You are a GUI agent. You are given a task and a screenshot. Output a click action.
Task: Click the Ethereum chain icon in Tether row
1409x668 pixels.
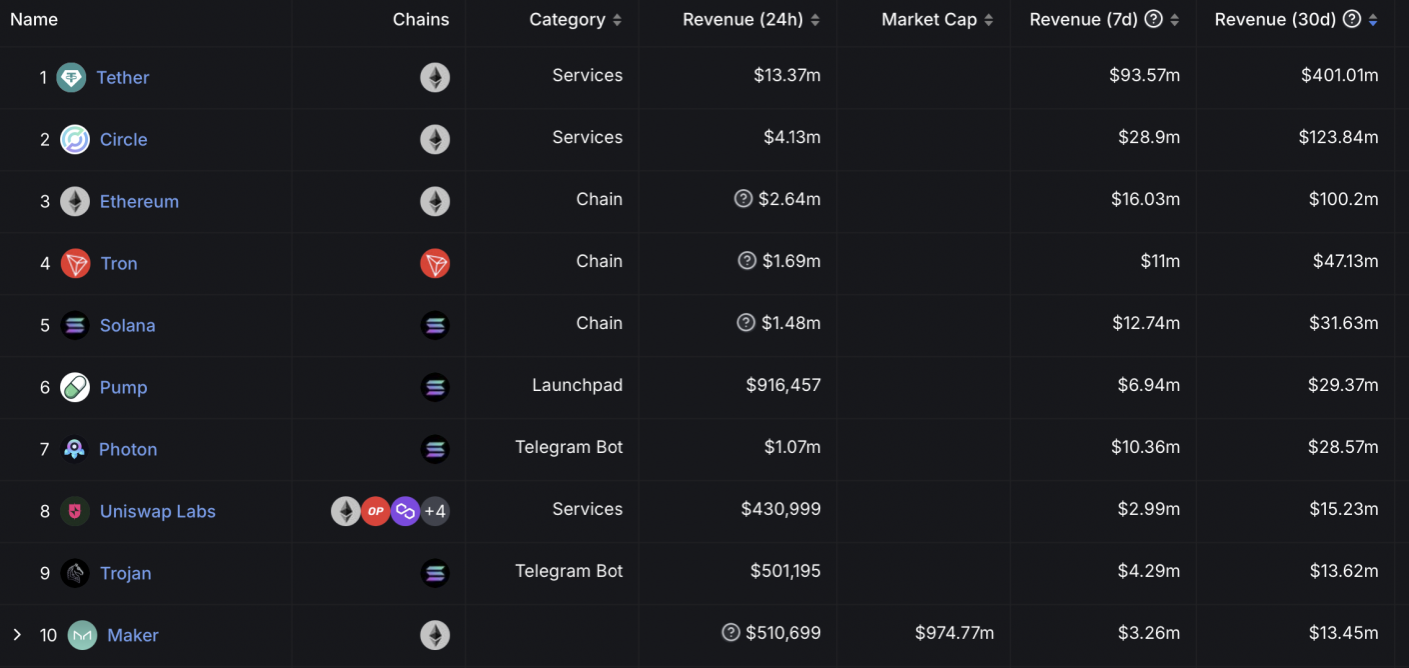(435, 77)
